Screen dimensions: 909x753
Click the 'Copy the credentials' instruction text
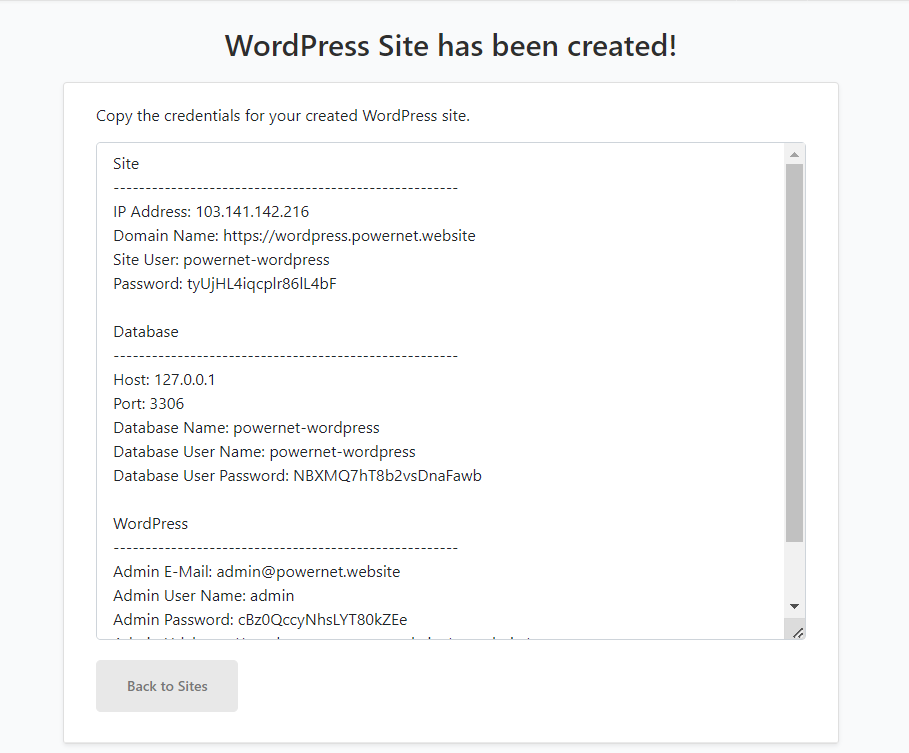(283, 116)
